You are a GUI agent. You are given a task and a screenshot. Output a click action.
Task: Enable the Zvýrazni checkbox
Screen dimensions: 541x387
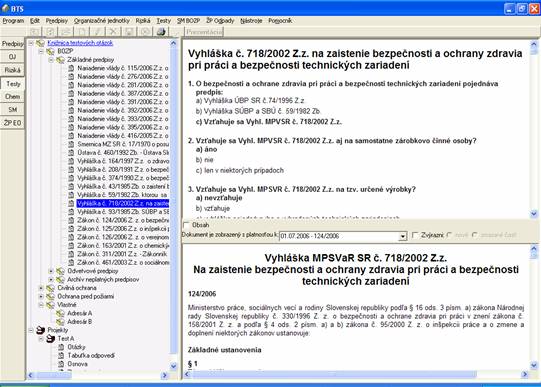pos(415,235)
